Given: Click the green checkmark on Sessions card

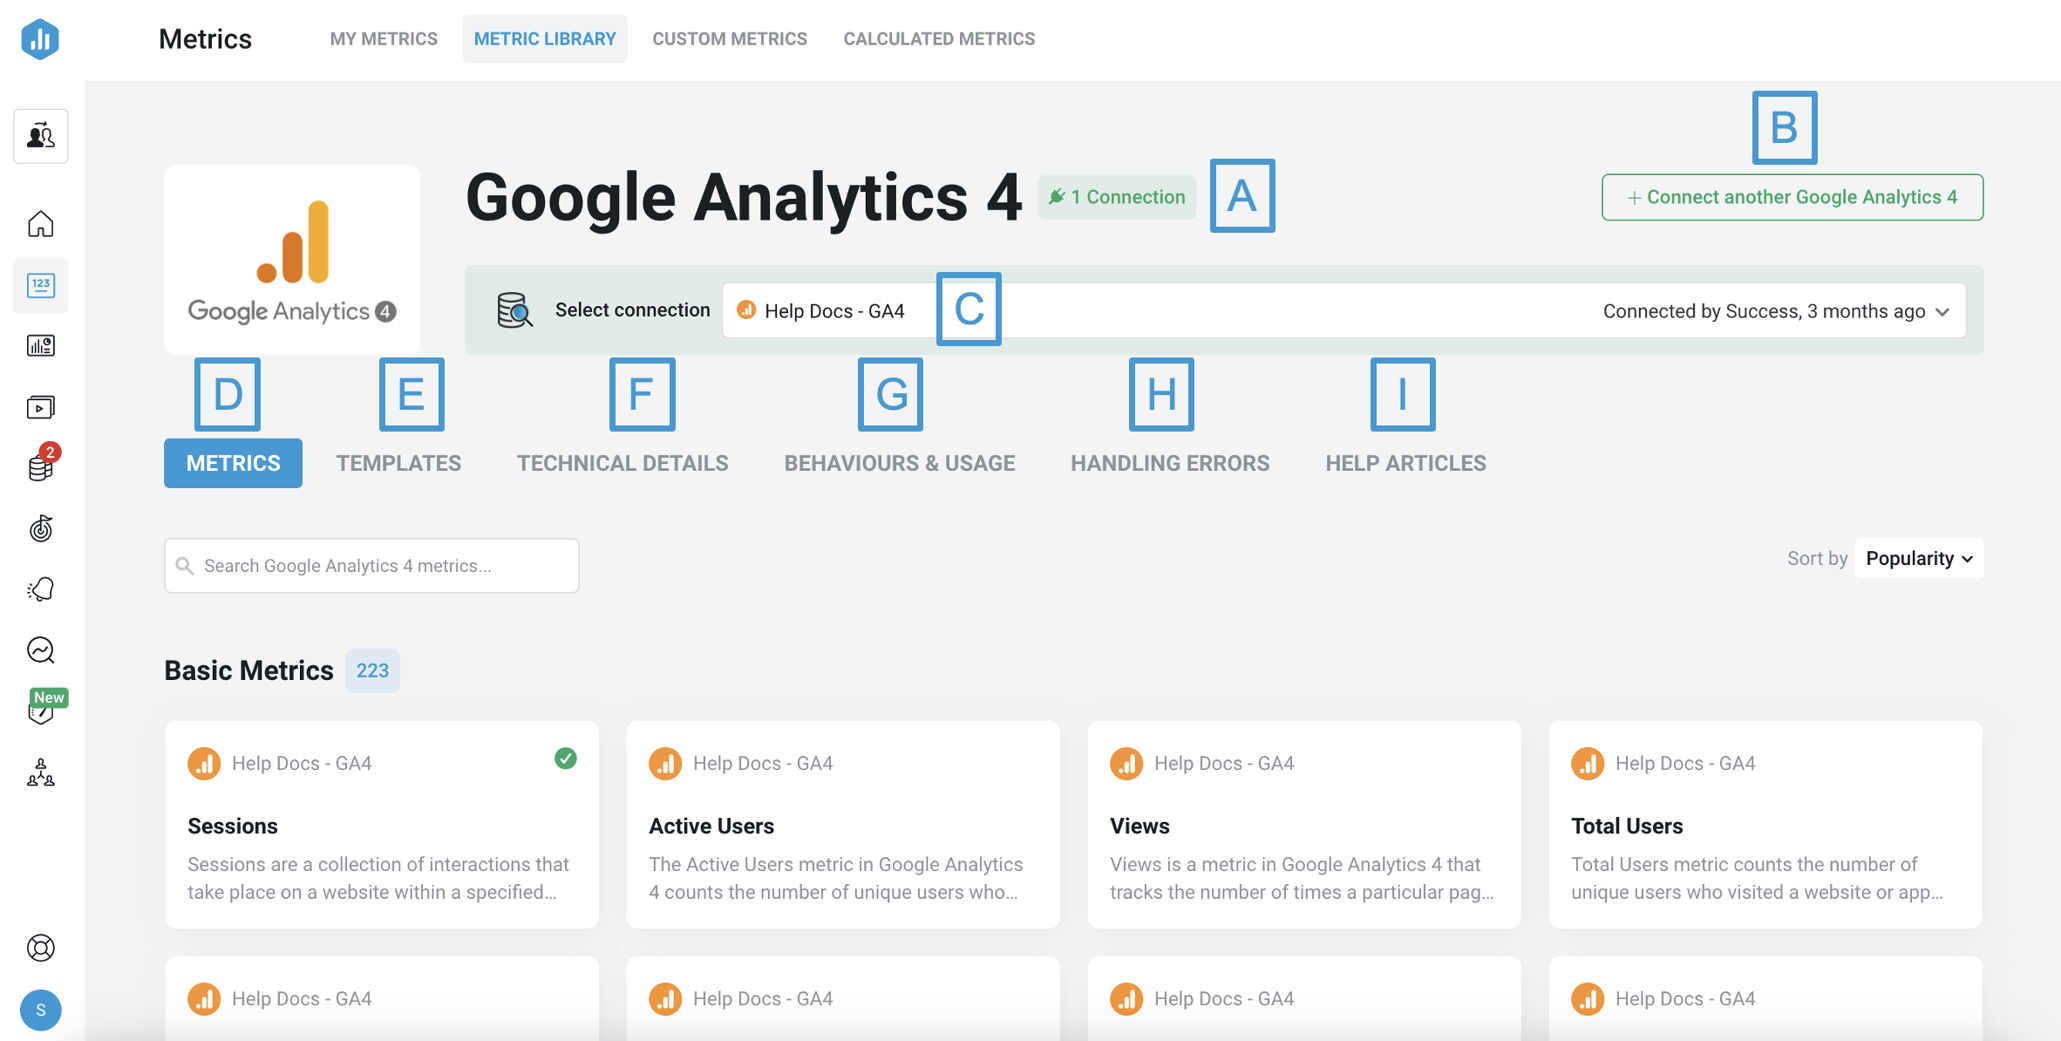Looking at the screenshot, I should click(x=565, y=759).
